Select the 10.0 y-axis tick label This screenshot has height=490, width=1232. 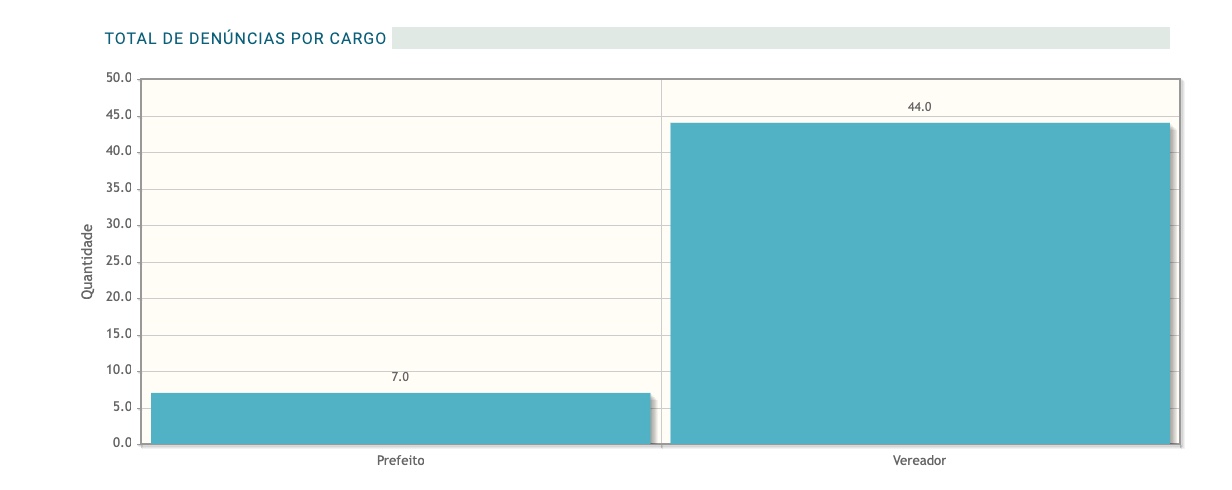point(119,370)
